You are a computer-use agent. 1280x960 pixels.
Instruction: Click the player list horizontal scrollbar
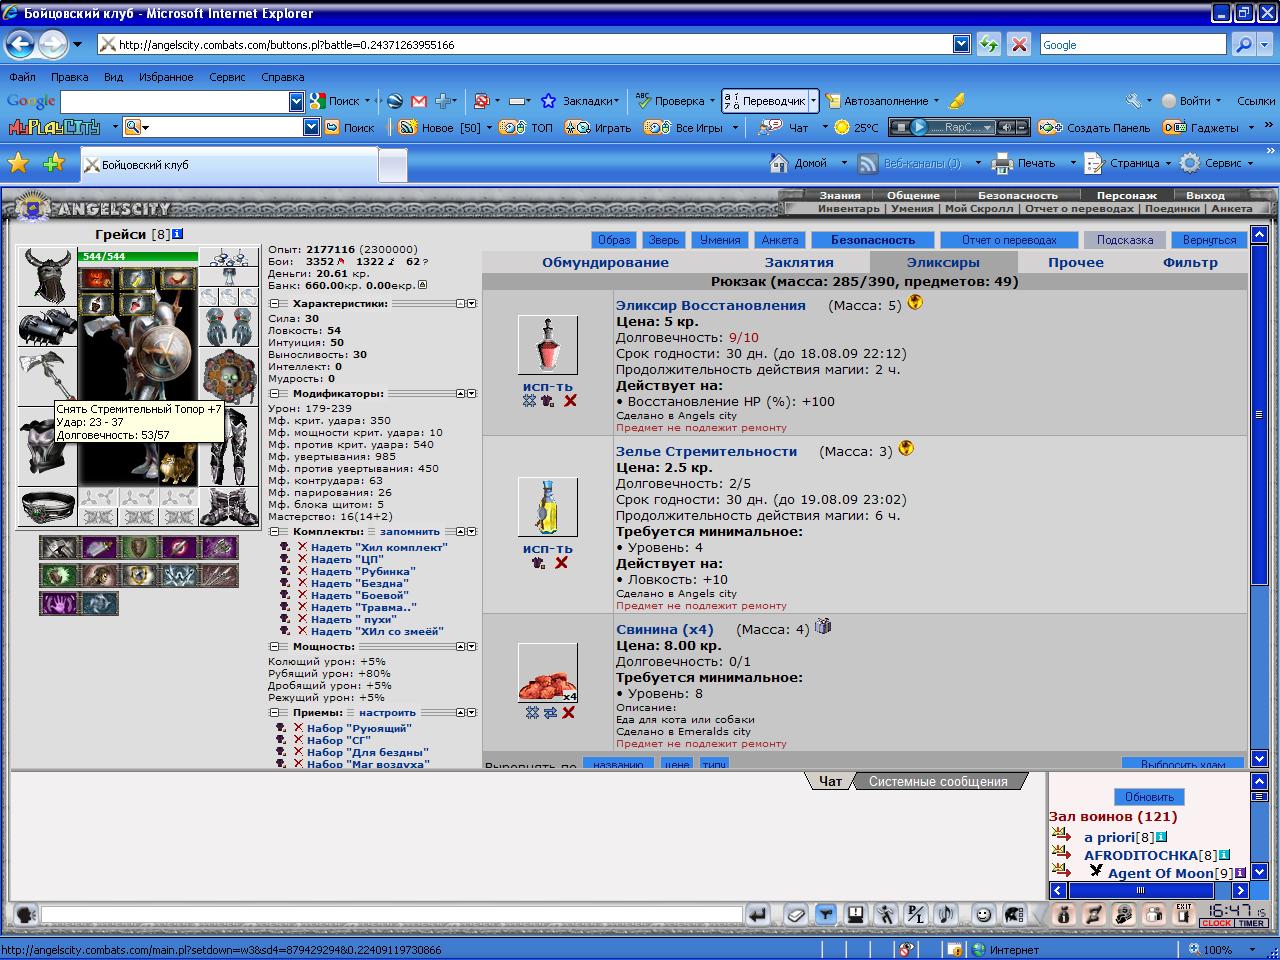tap(1149, 890)
